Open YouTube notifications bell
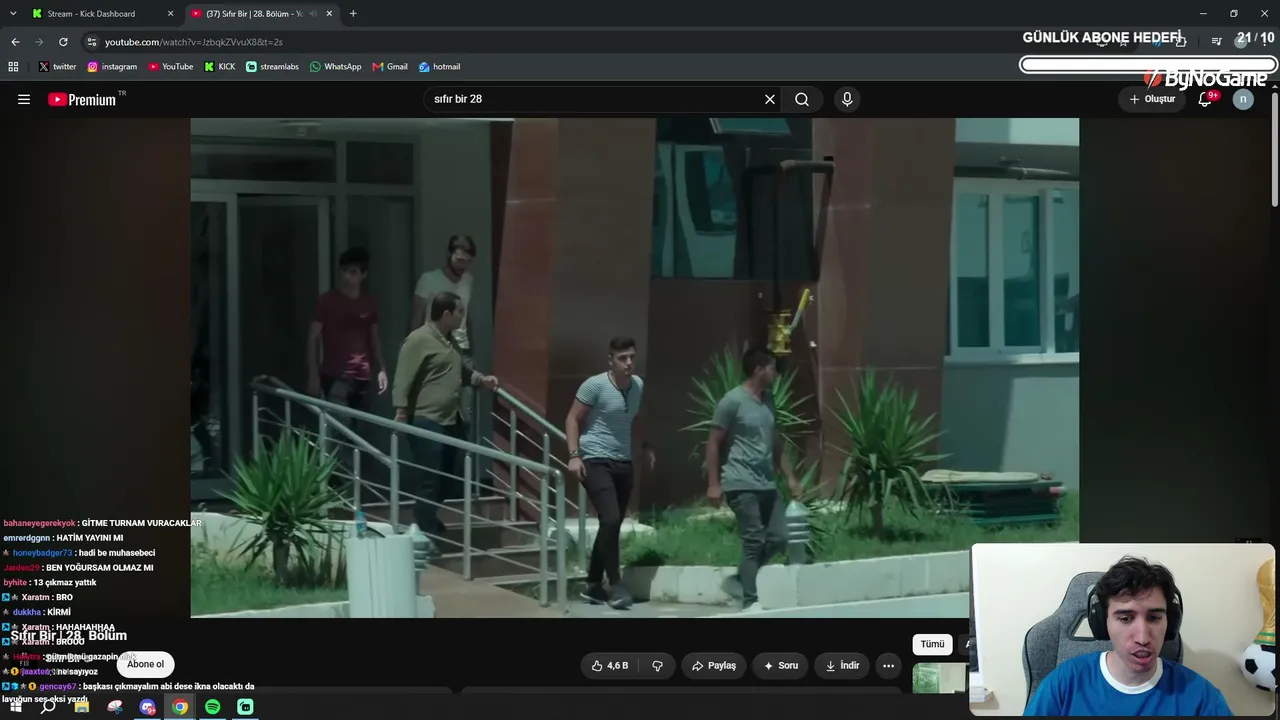Screen dimensions: 1280x720 pos(1206,99)
